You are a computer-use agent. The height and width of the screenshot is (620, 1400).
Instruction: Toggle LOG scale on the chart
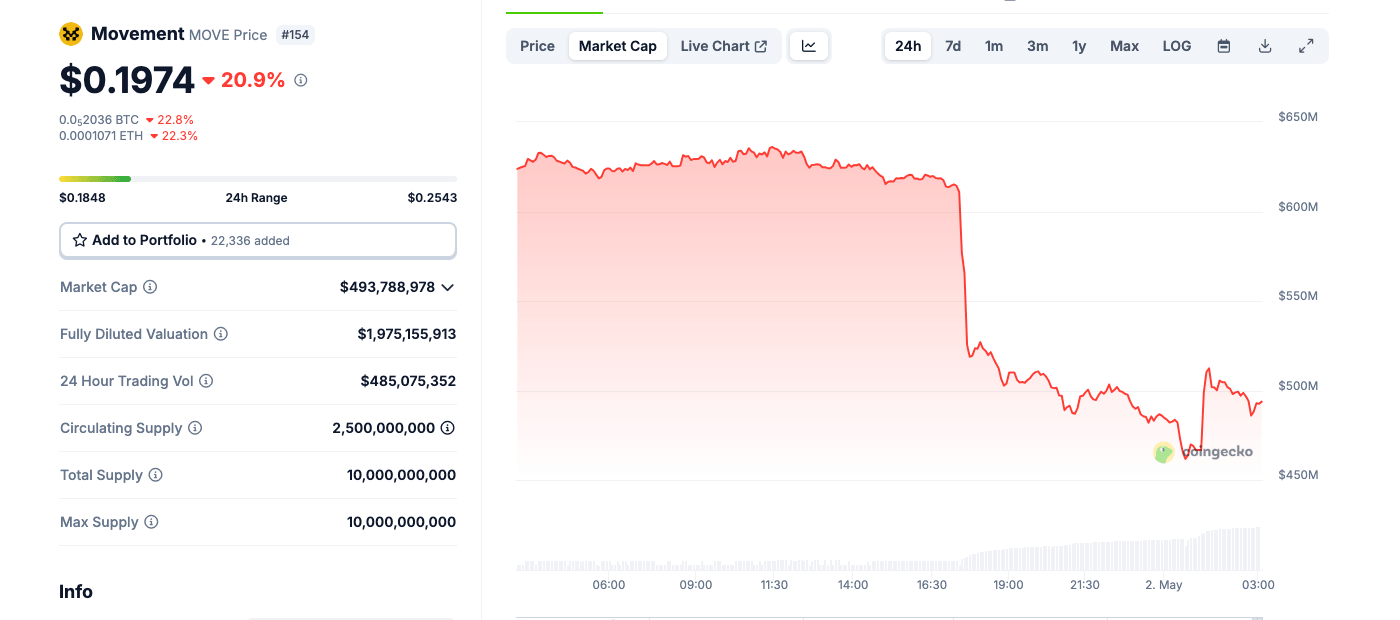click(x=1176, y=45)
